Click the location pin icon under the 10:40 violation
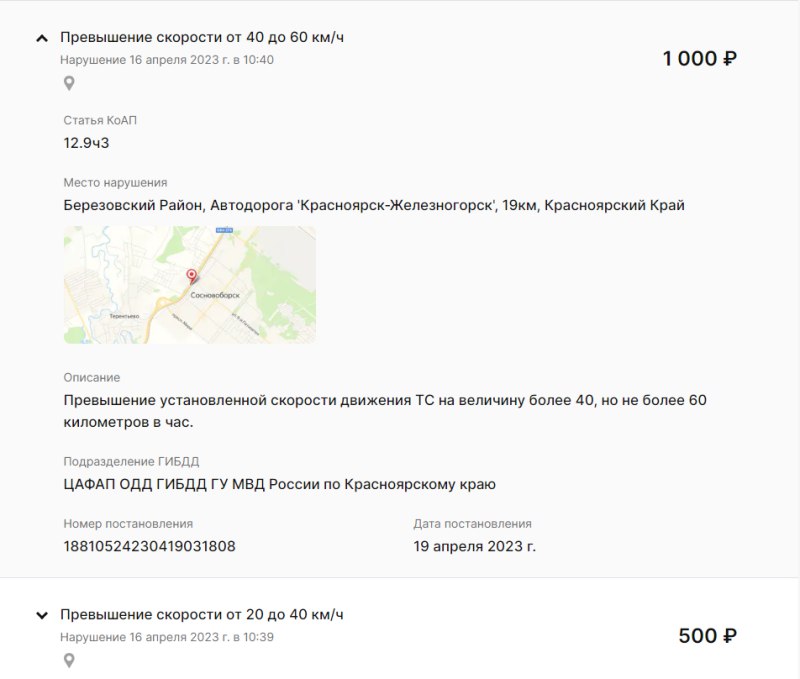800x679 pixels. click(69, 83)
